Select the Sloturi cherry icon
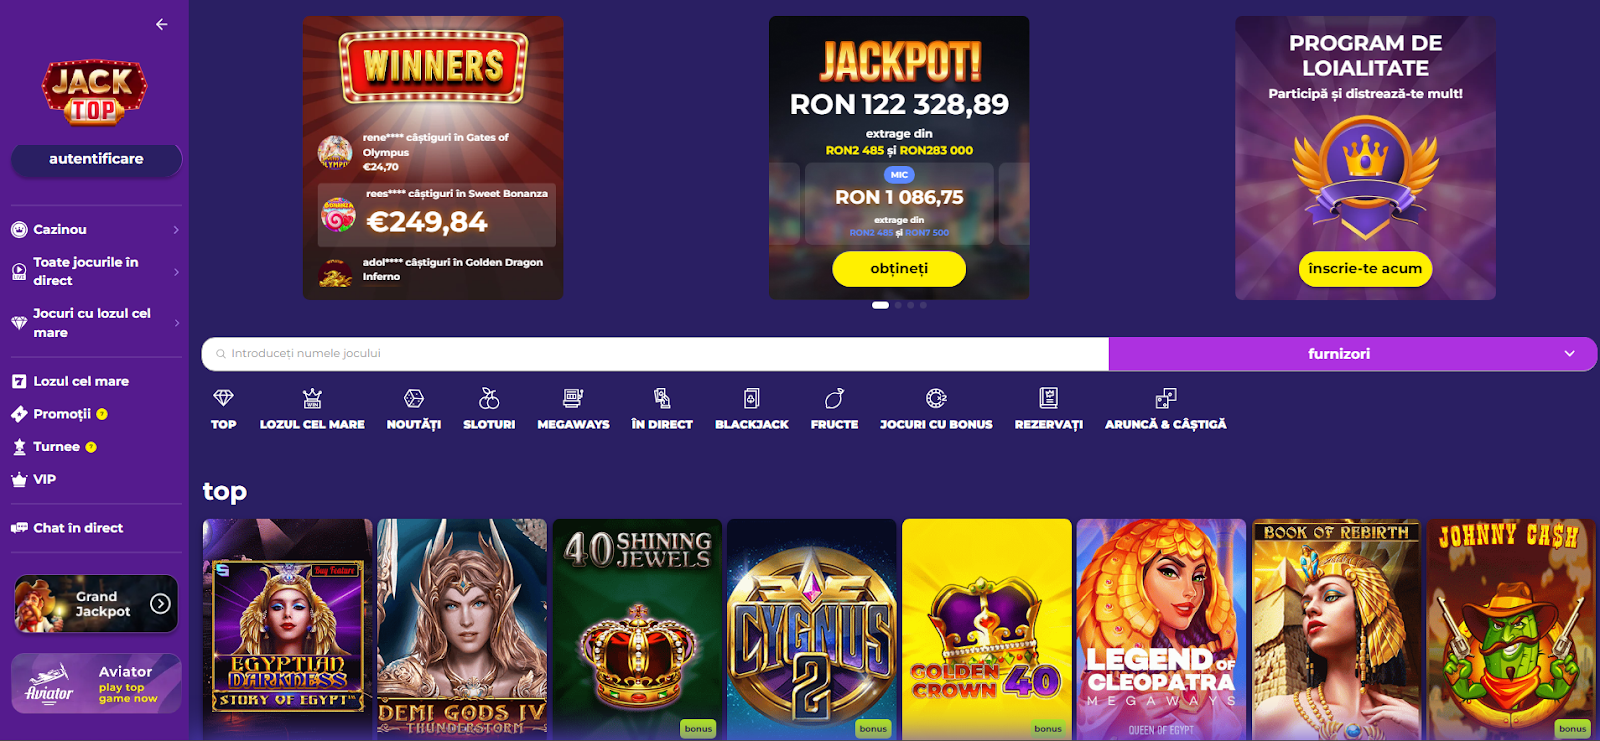This screenshot has height=741, width=1600. pos(489,399)
